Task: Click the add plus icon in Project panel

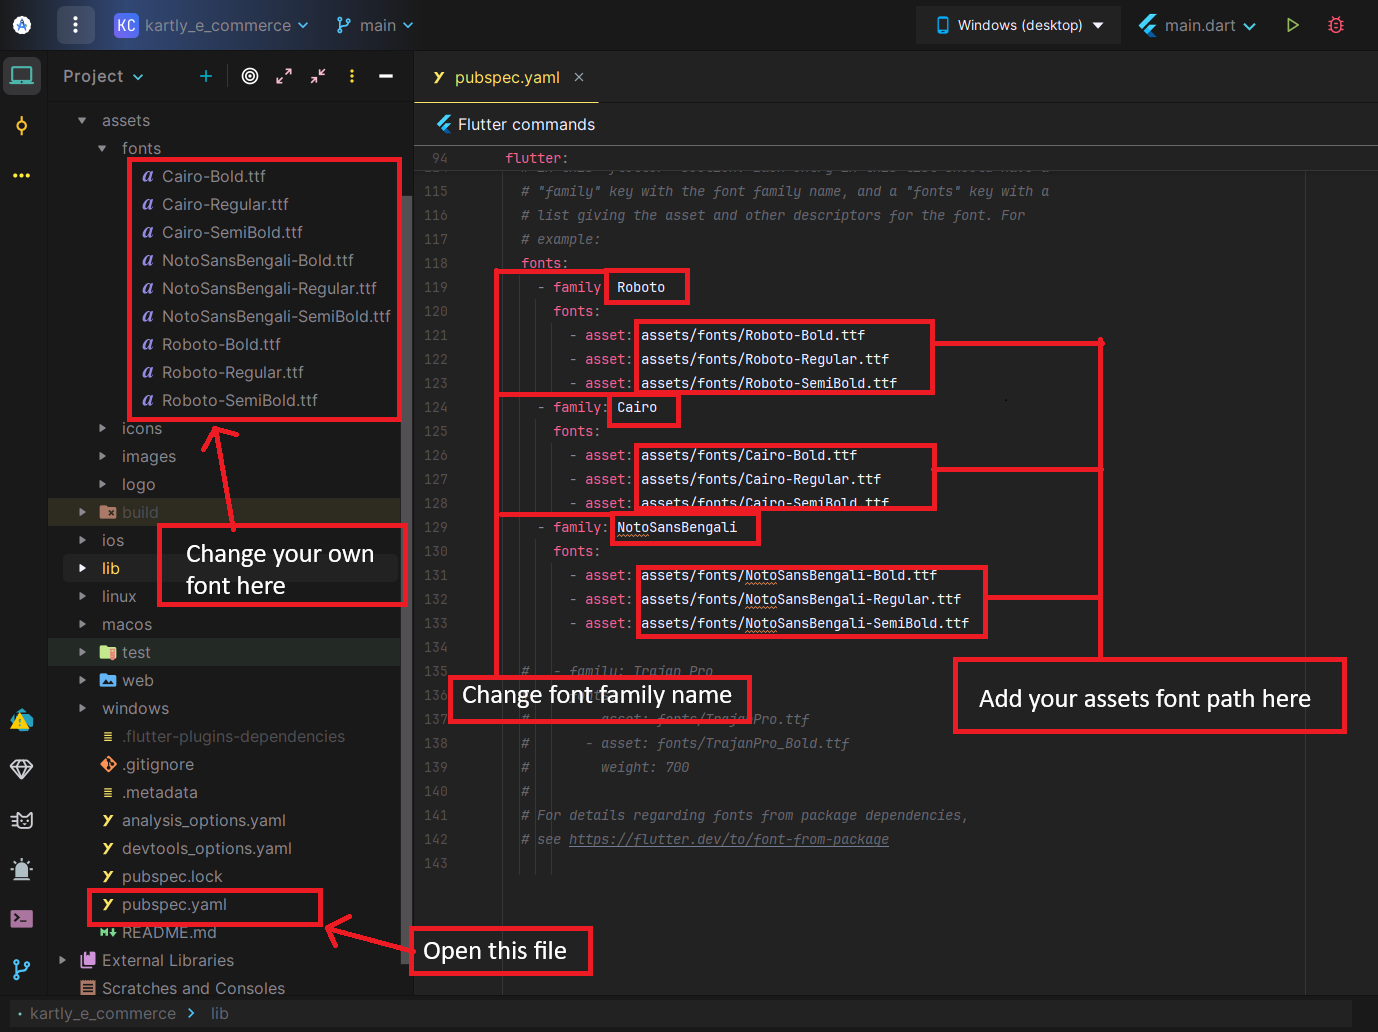Action: point(206,76)
